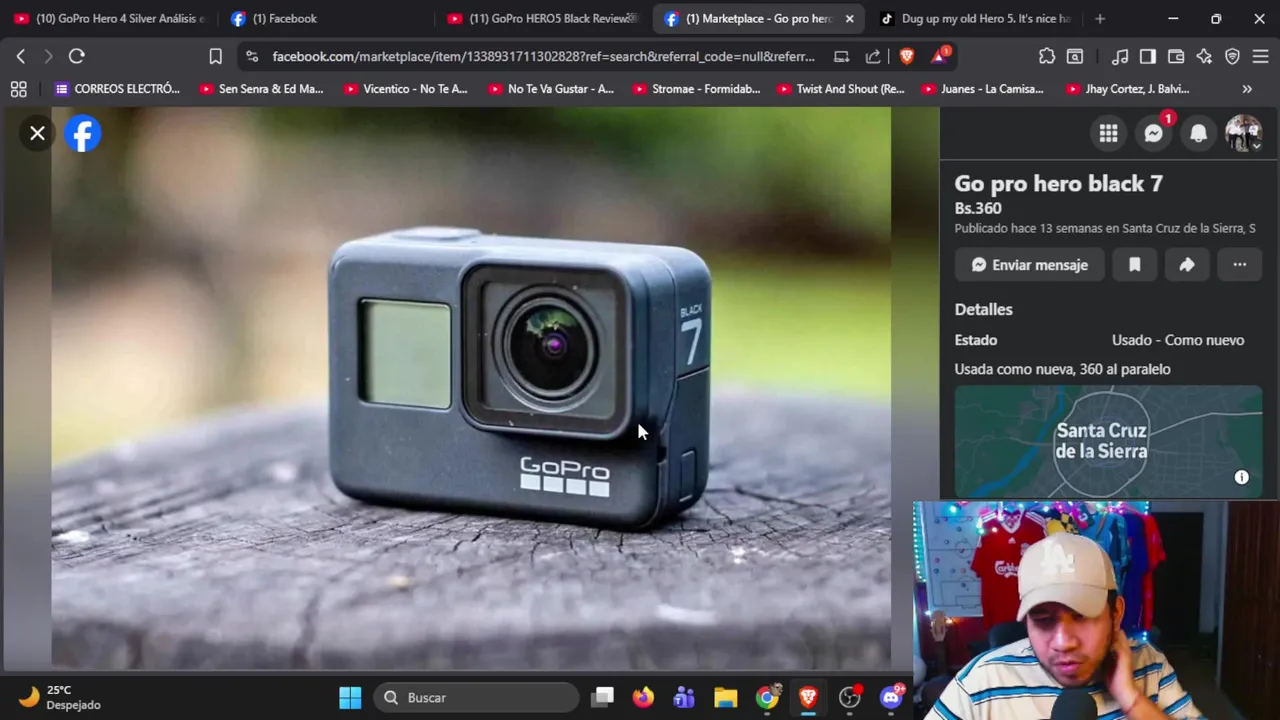Open the Facebook menu grid
This screenshot has height=720, width=1280.
coord(1108,133)
